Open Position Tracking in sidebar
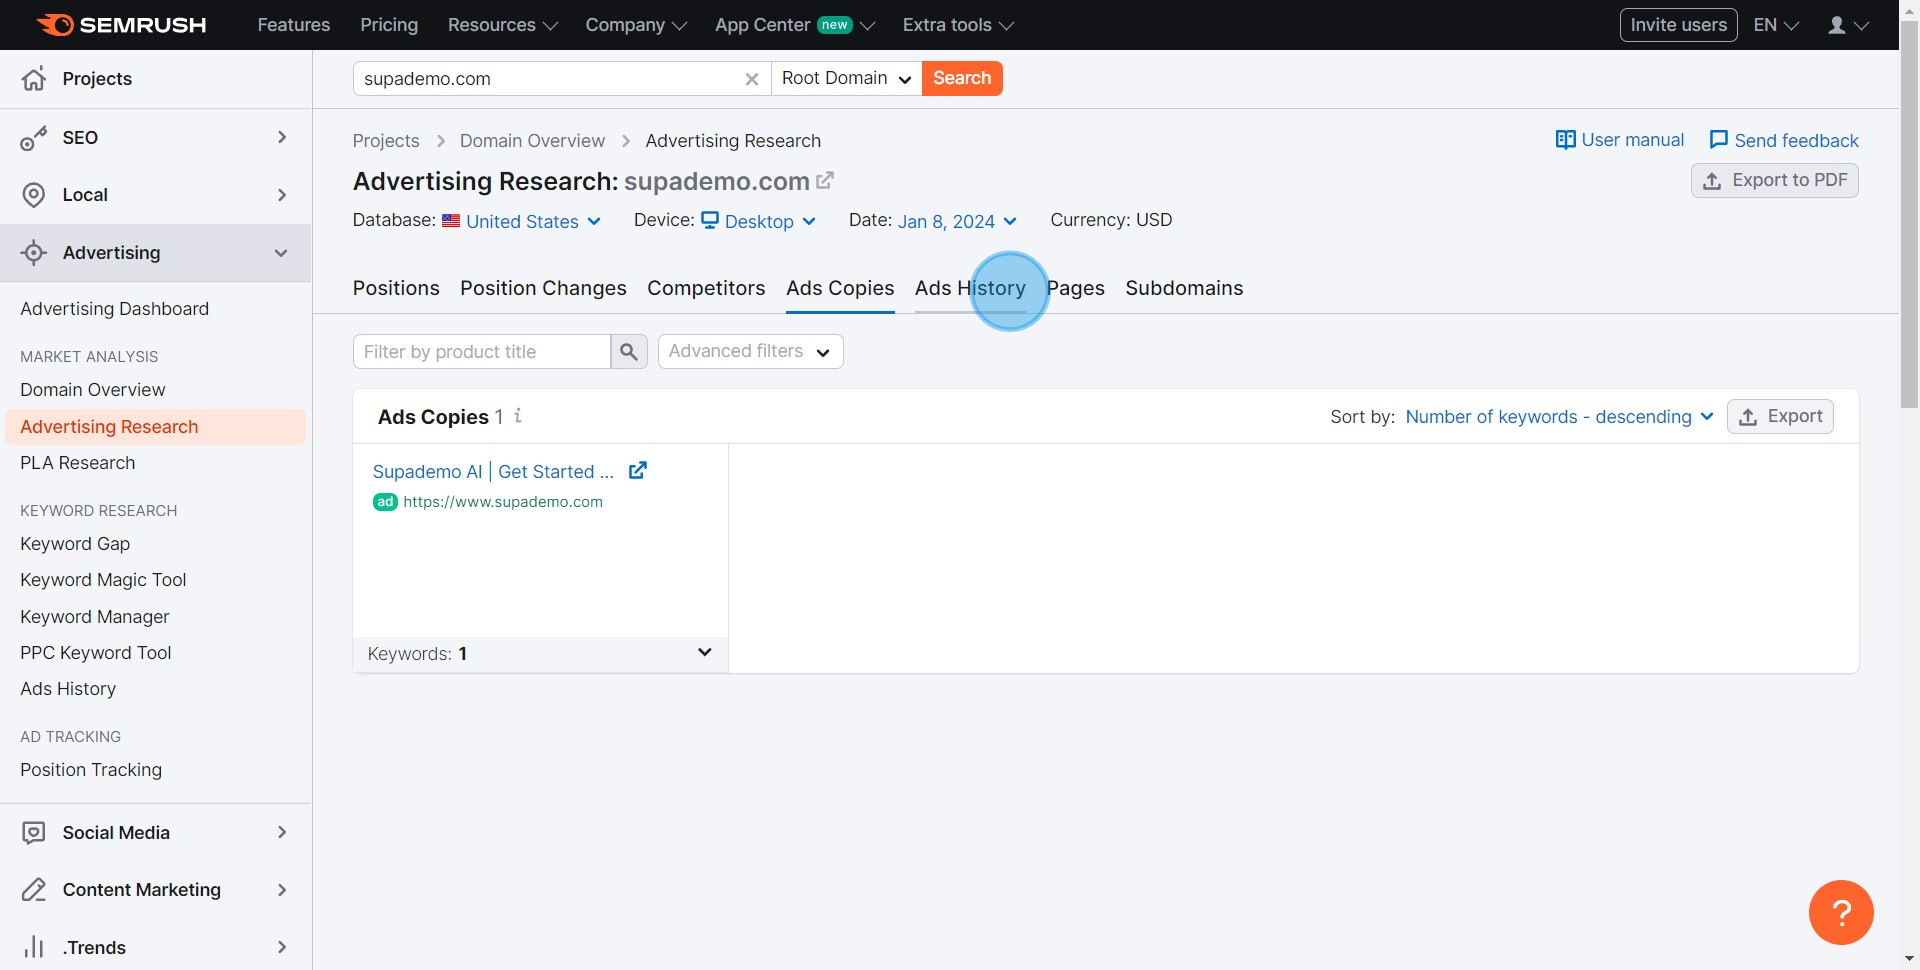Image resolution: width=1920 pixels, height=970 pixels. coord(91,770)
